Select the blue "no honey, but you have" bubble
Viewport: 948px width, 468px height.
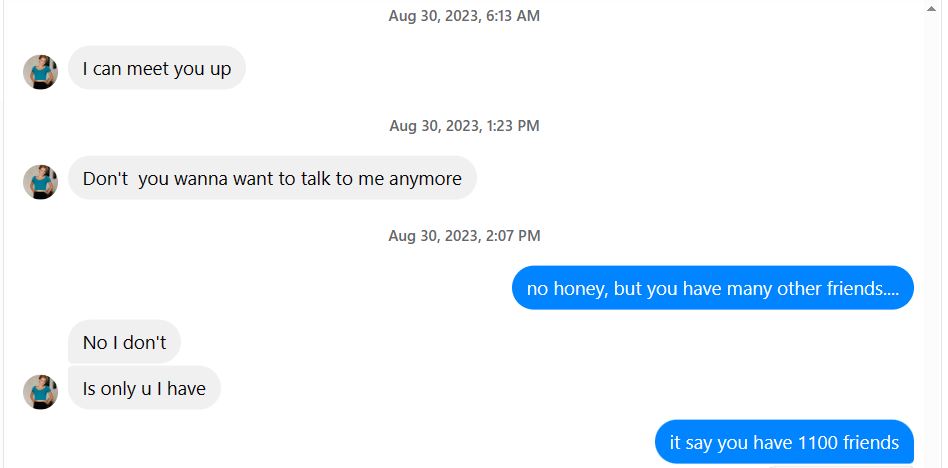[713, 288]
